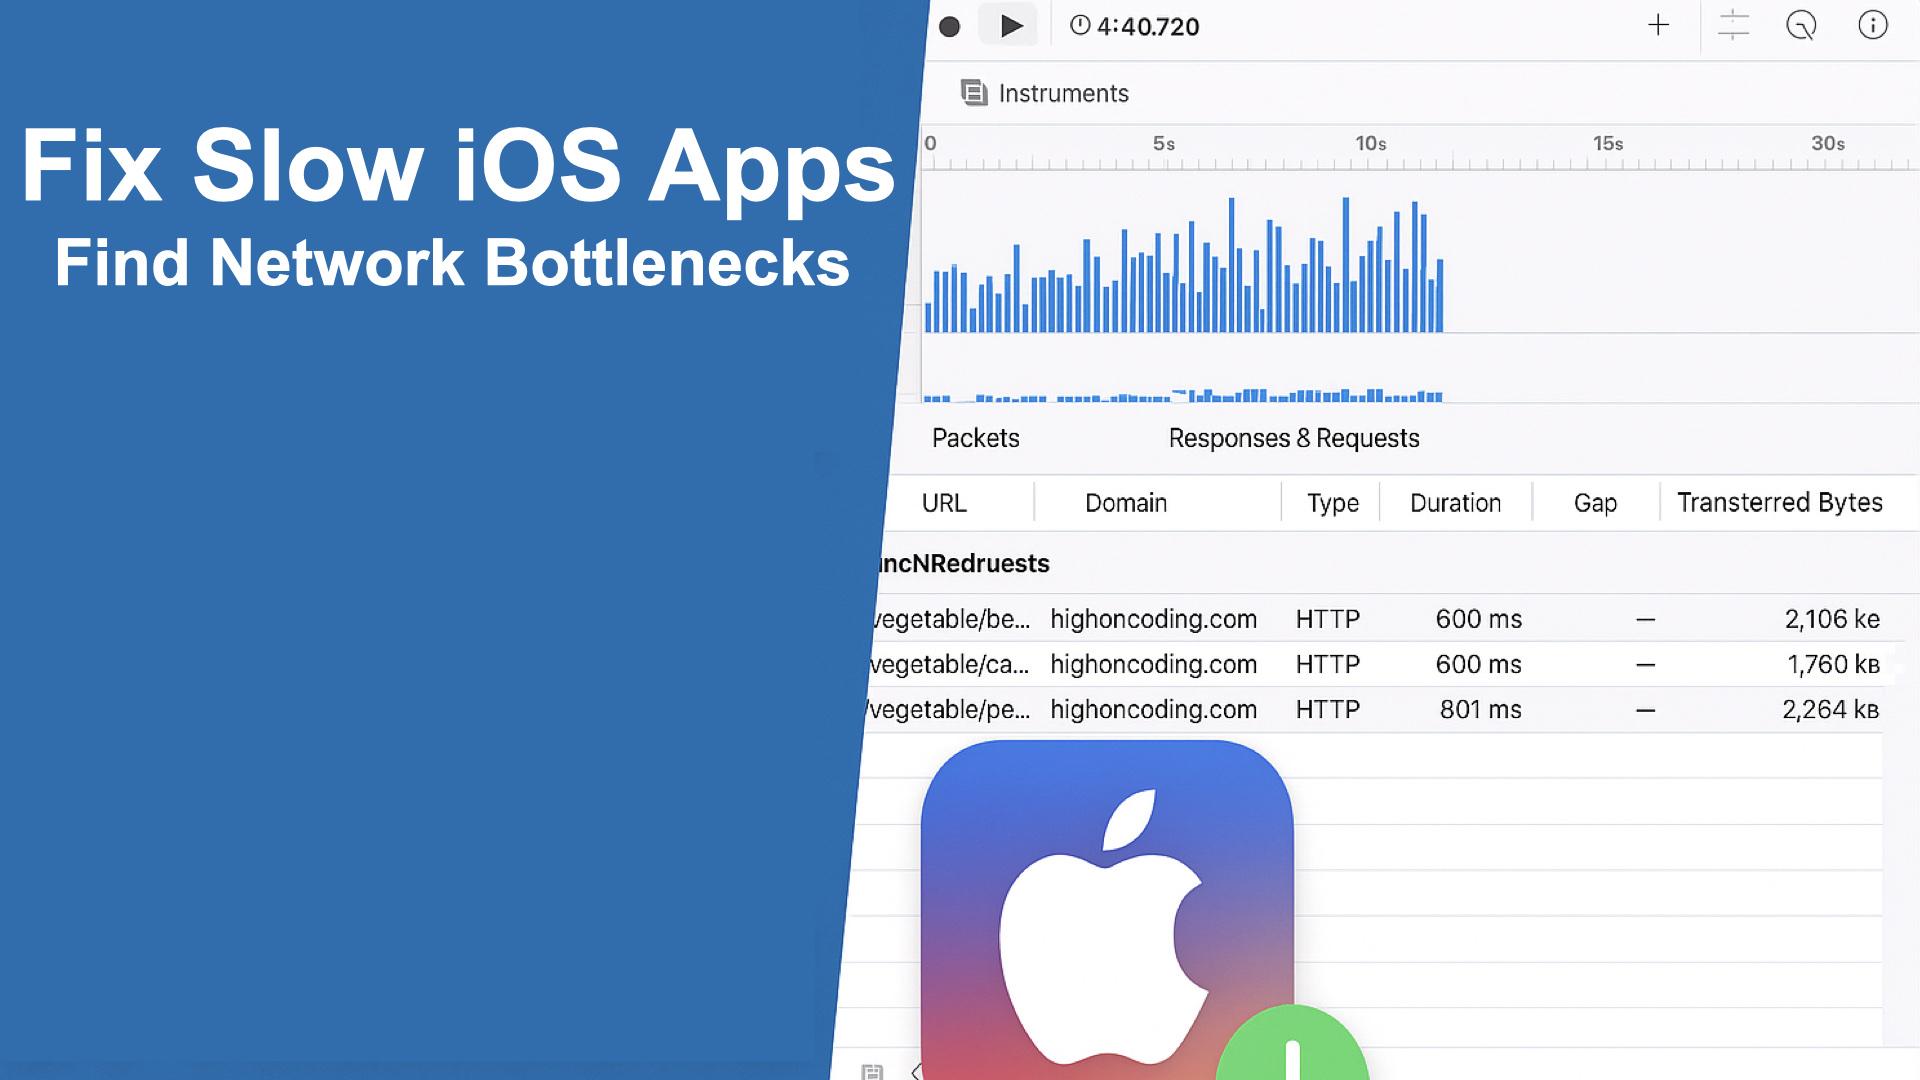Sort by the Type column header
Image resolution: width=1920 pixels, height=1080 pixels.
tap(1332, 503)
